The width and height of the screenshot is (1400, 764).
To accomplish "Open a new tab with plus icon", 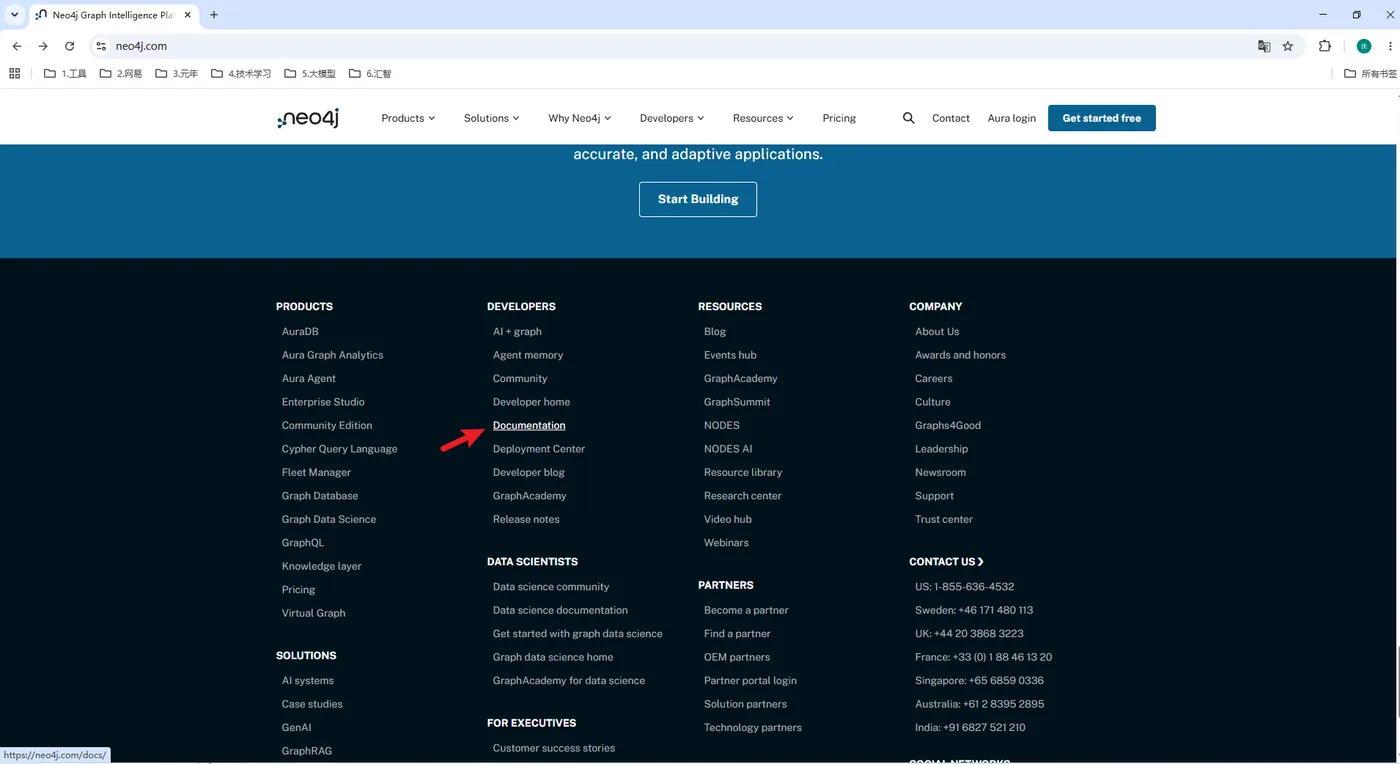I will click(214, 15).
